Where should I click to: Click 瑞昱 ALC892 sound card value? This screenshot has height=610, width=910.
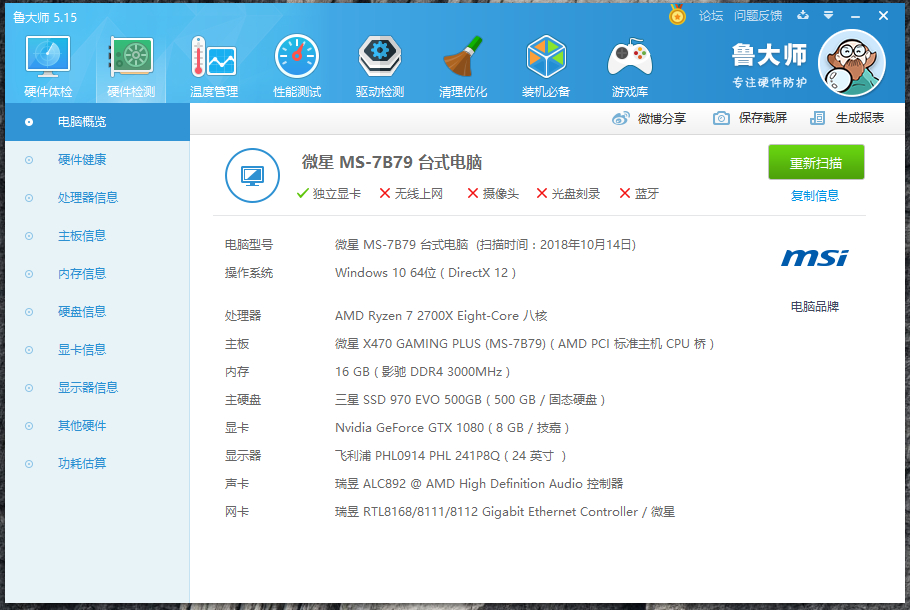[479, 483]
